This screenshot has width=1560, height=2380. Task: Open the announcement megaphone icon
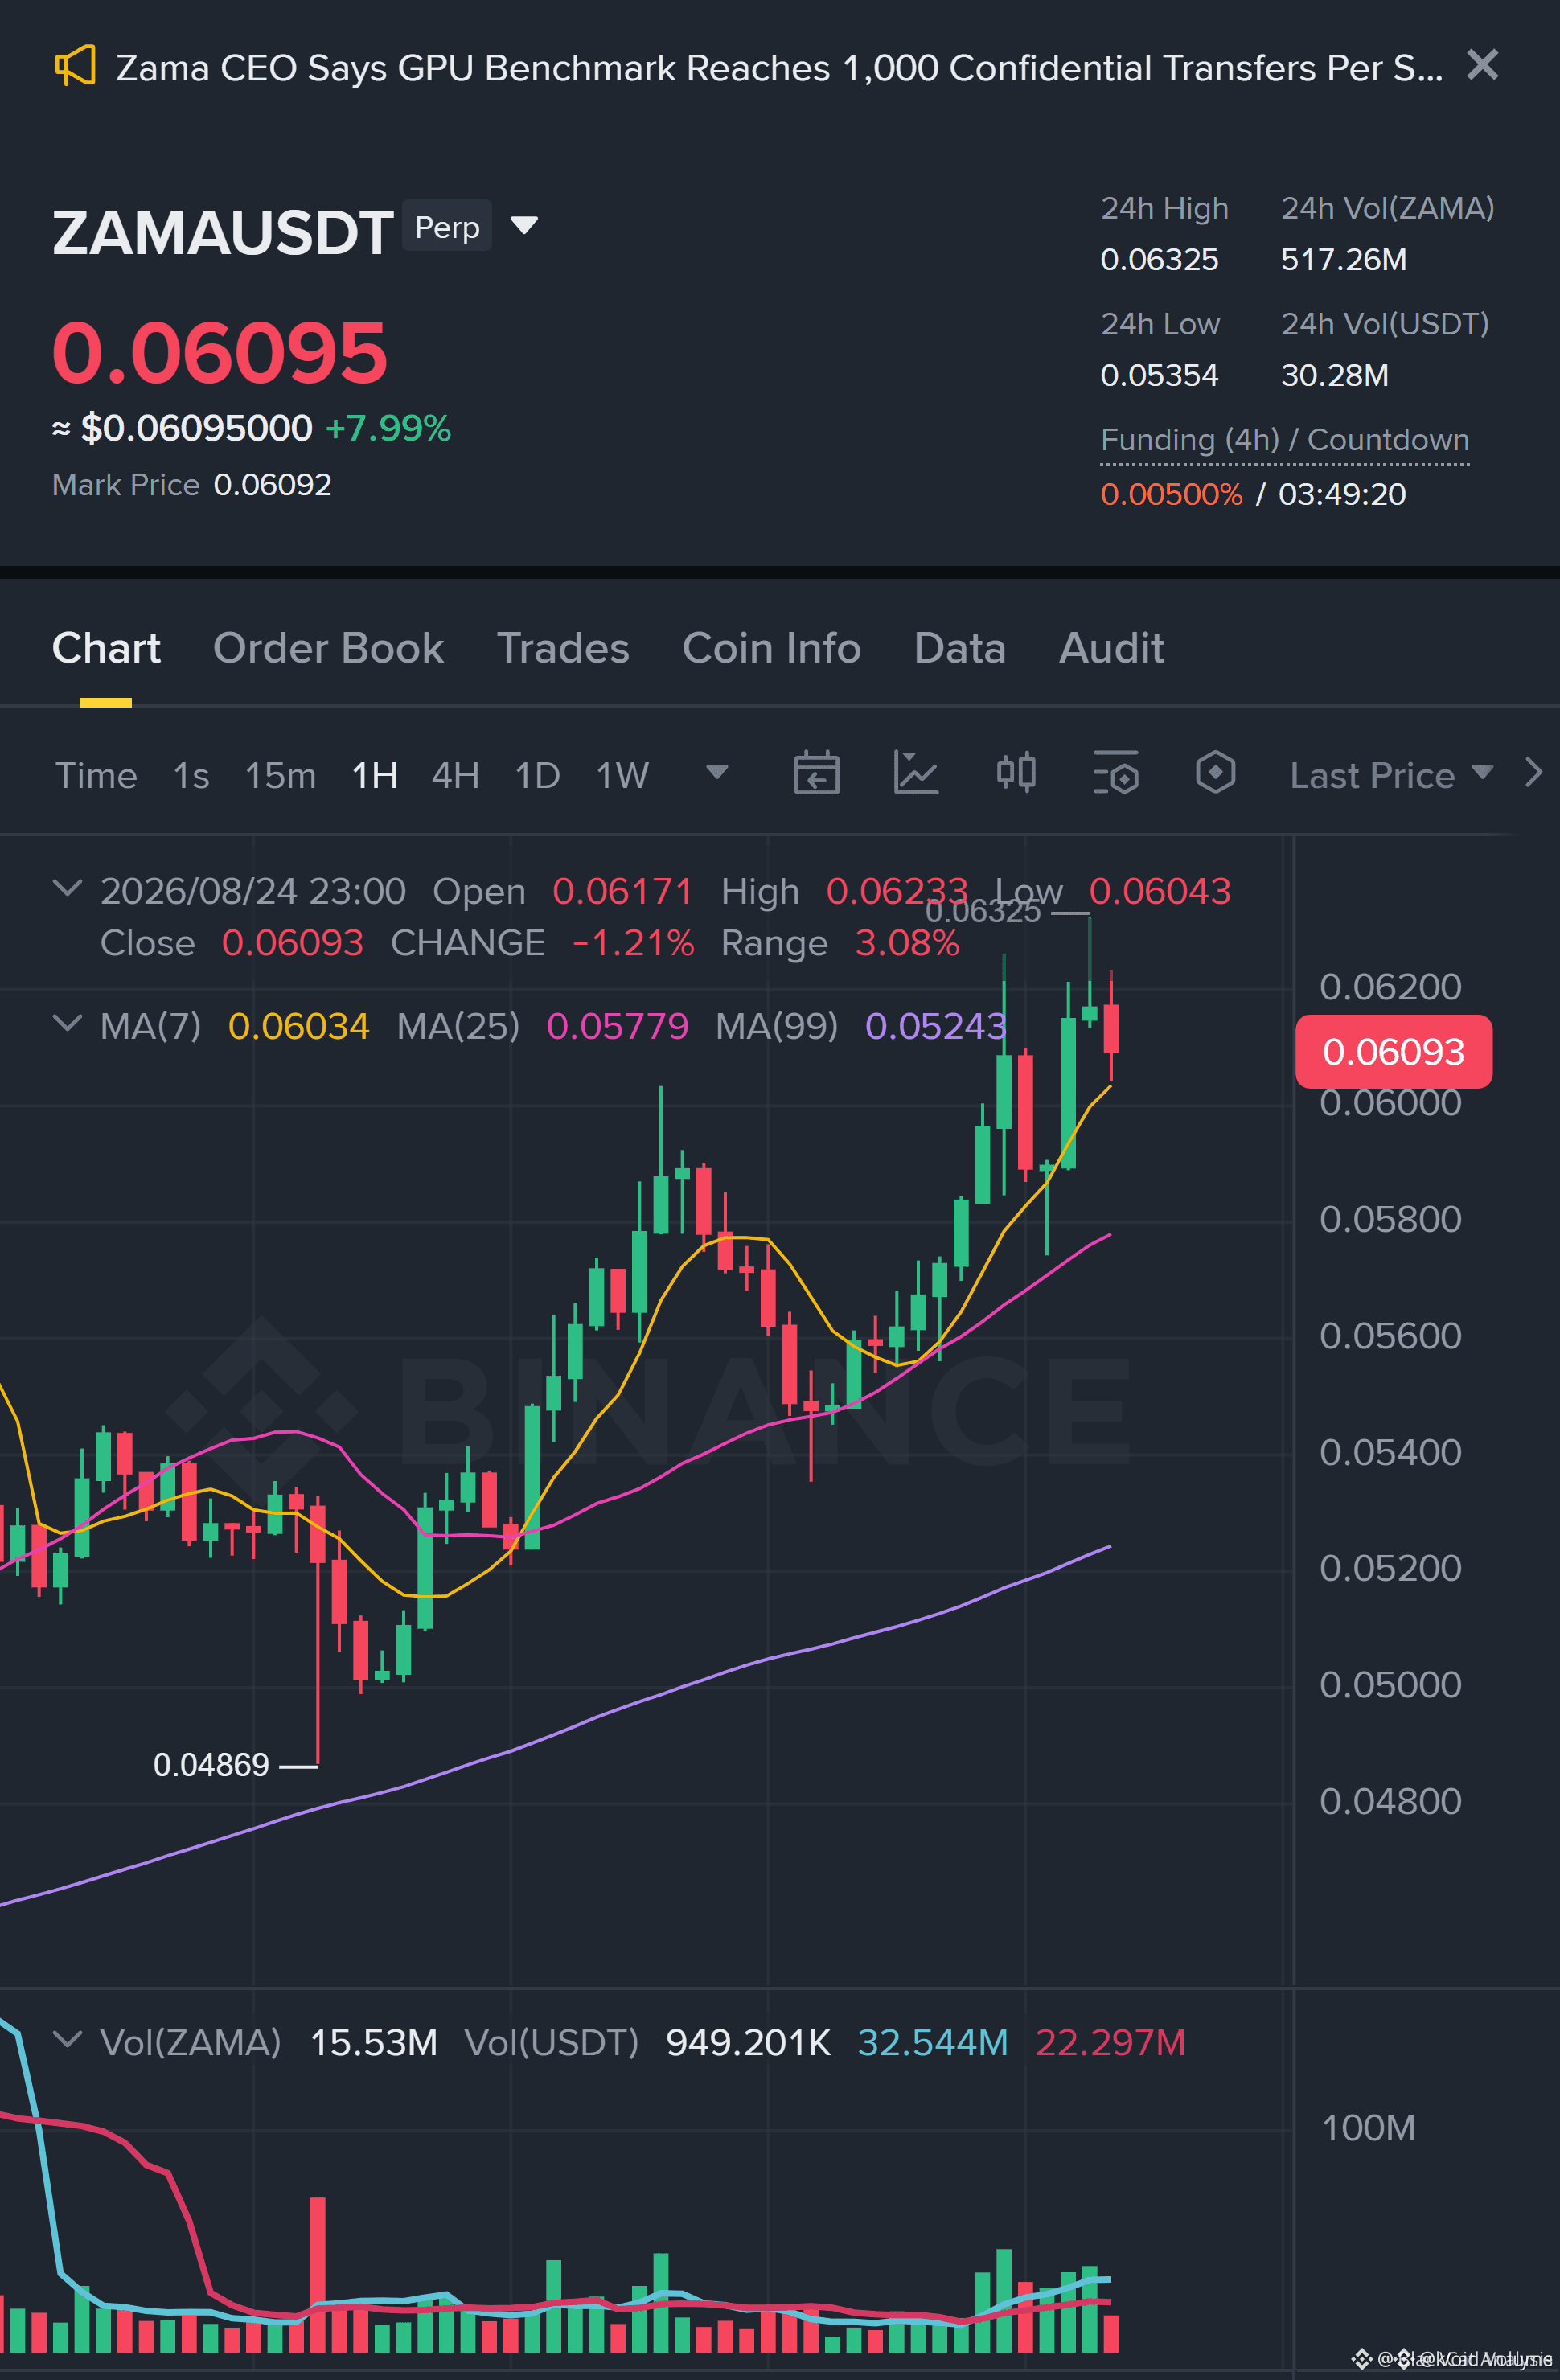click(x=75, y=66)
